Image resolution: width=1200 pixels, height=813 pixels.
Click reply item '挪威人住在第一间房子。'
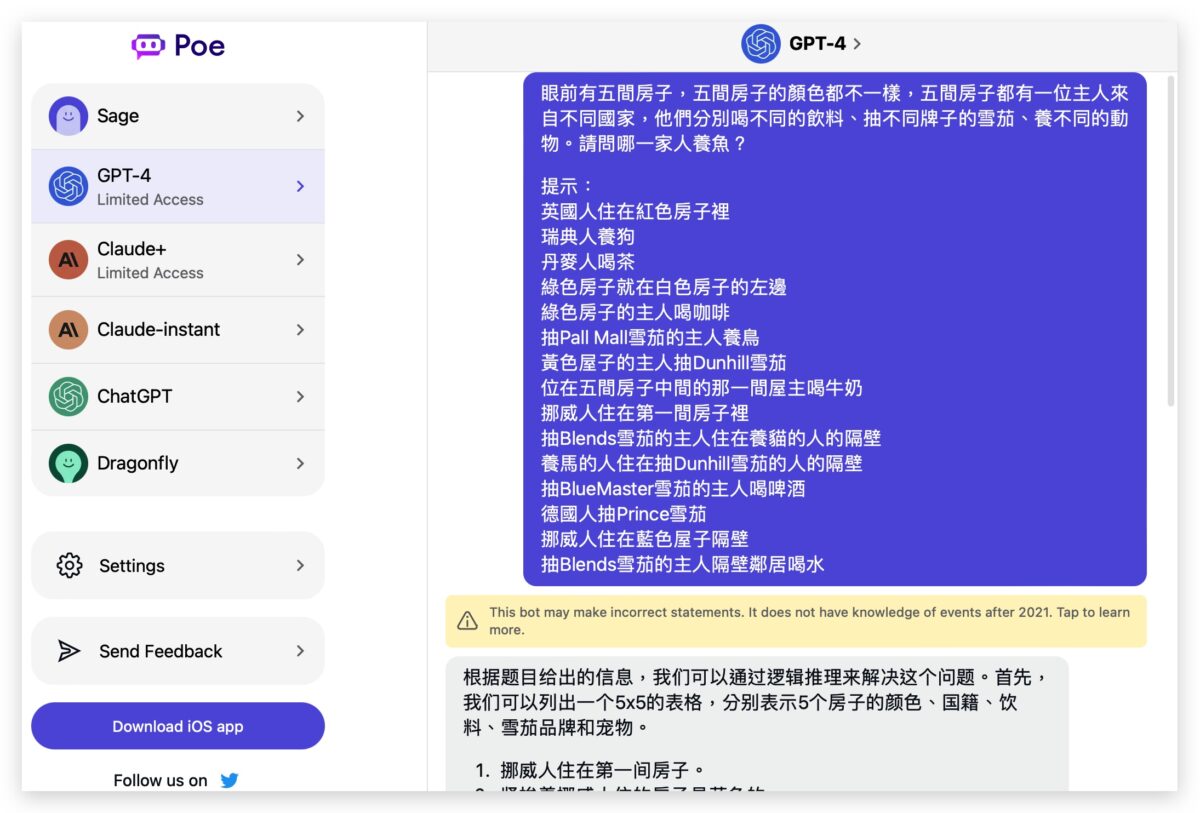click(603, 771)
